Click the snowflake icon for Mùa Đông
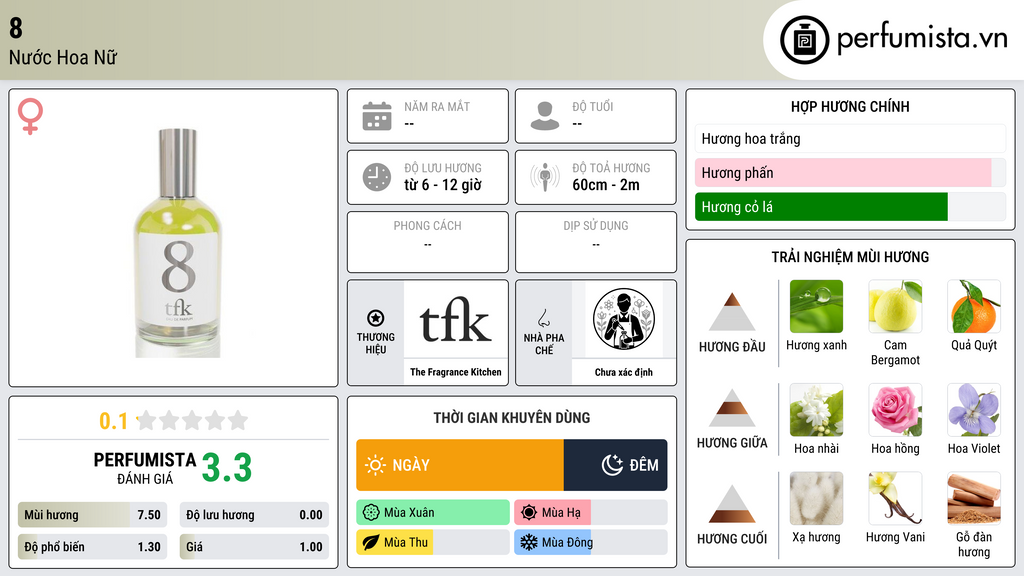 tap(529, 542)
